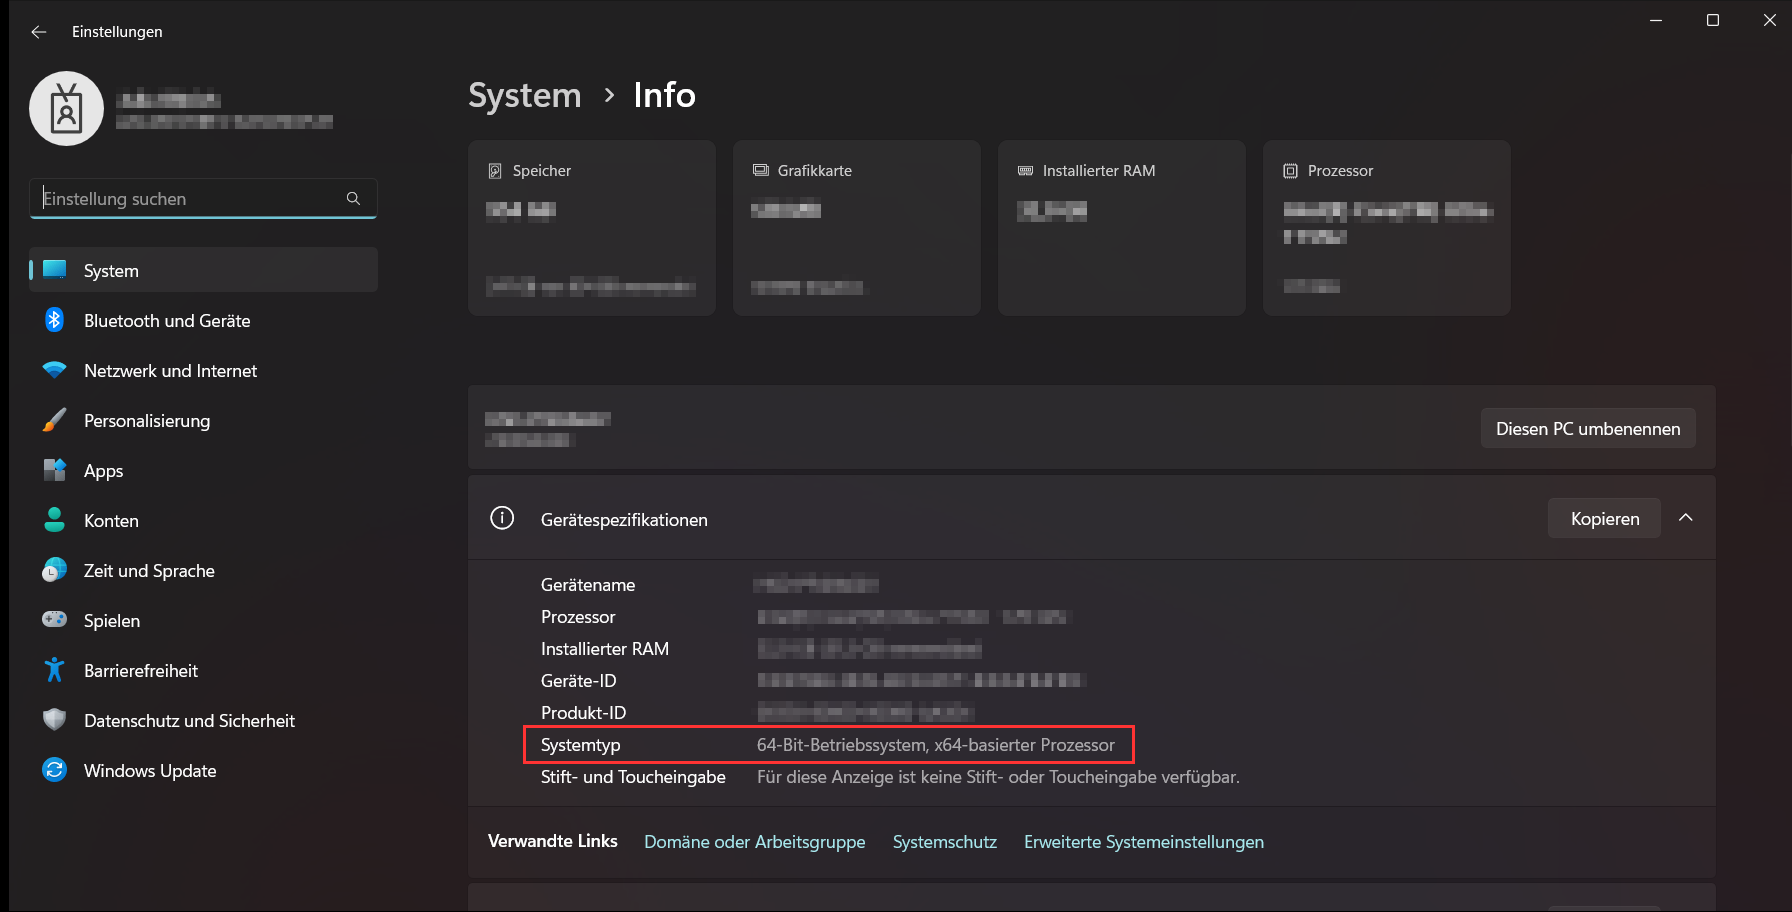Click the search magnifier icon

pos(353,198)
